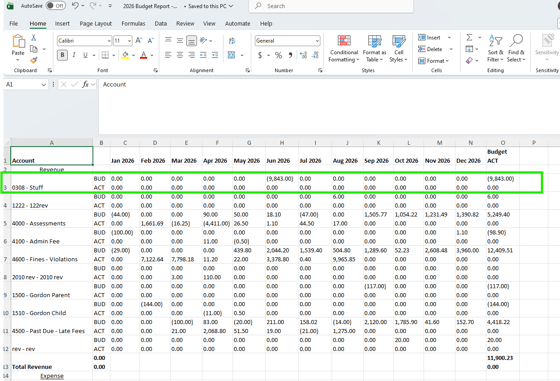Click Increase Indent icon
The image size is (560, 381).
[x=215, y=55]
